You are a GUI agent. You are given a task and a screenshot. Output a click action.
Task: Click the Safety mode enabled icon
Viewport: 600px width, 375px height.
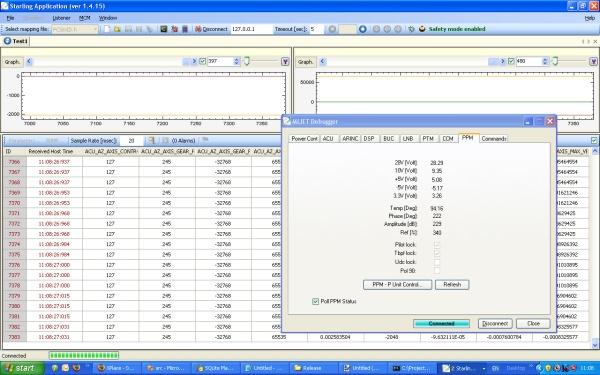coord(422,29)
